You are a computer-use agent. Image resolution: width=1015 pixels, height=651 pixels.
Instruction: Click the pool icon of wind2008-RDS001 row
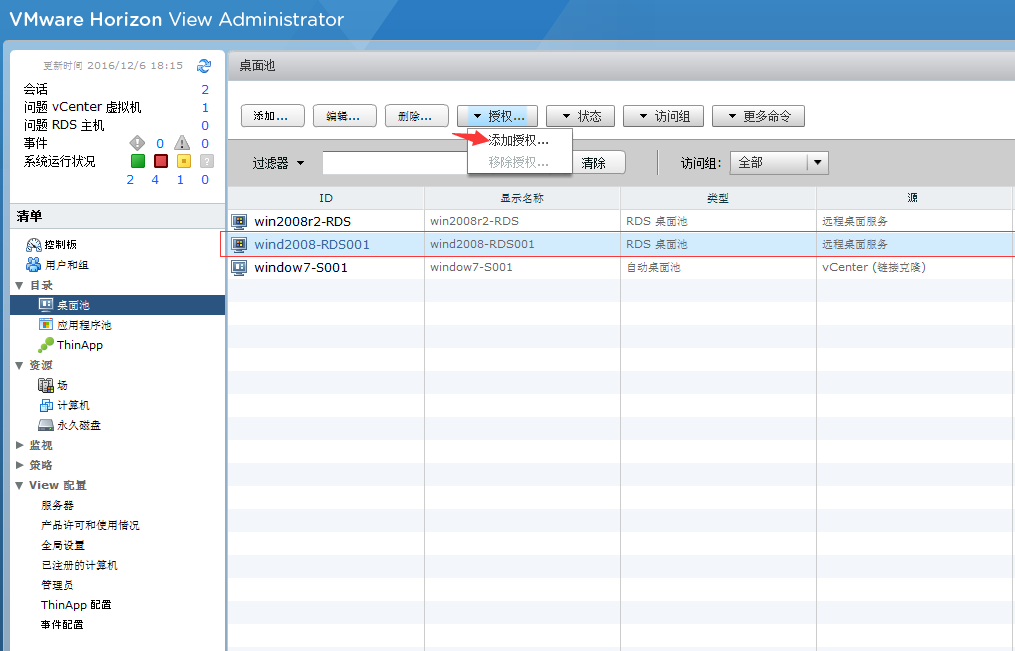240,245
